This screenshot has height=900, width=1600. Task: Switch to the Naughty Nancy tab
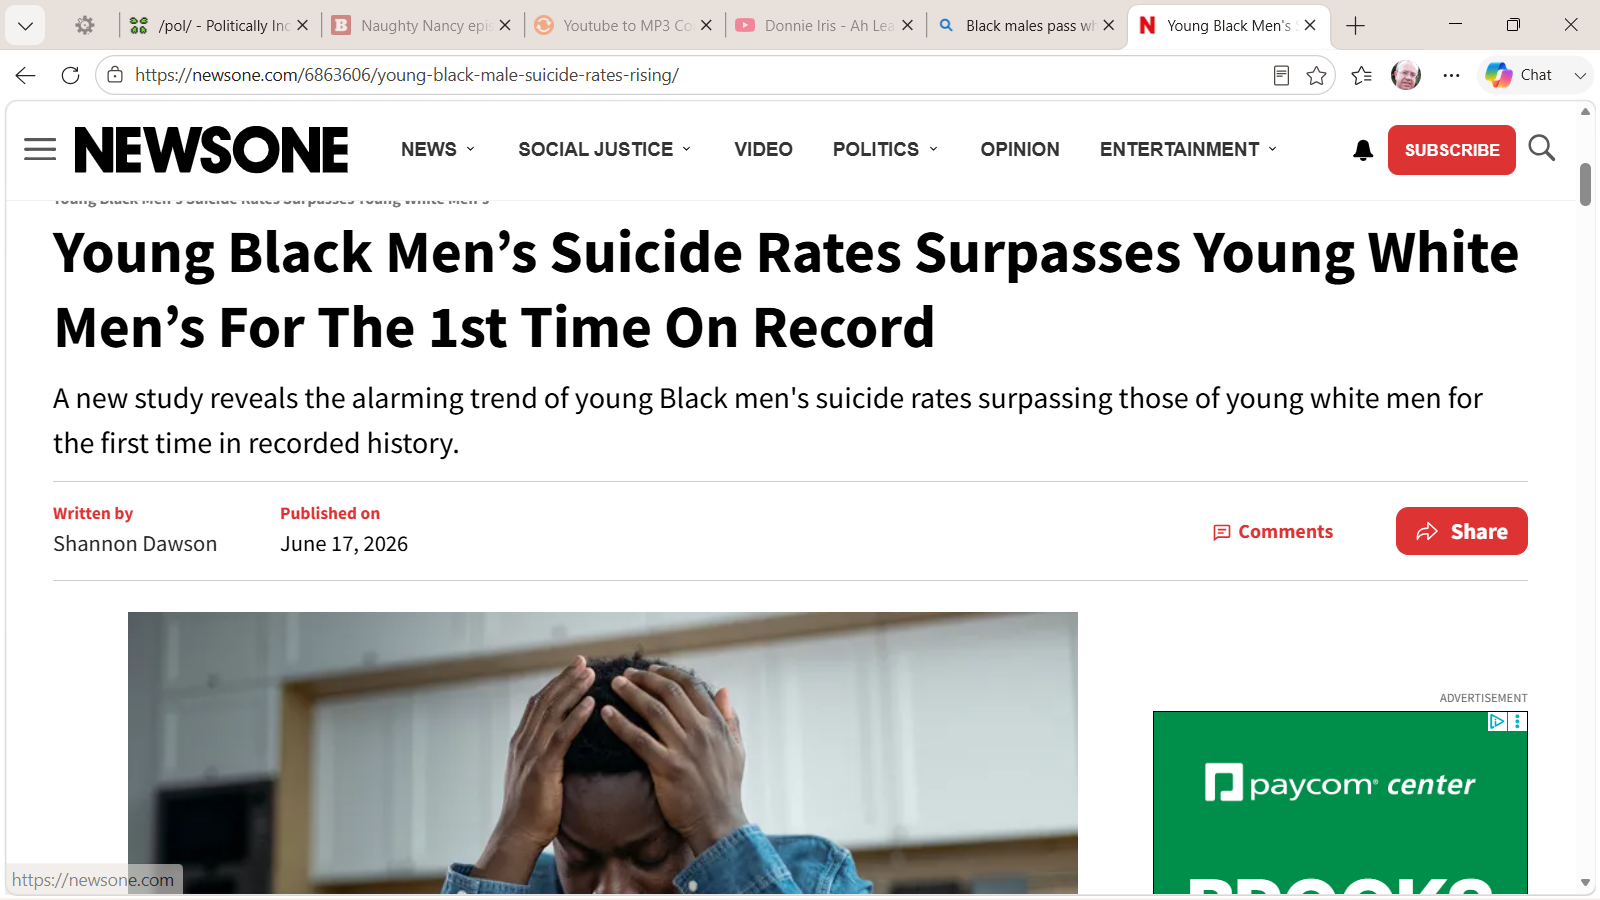[421, 26]
